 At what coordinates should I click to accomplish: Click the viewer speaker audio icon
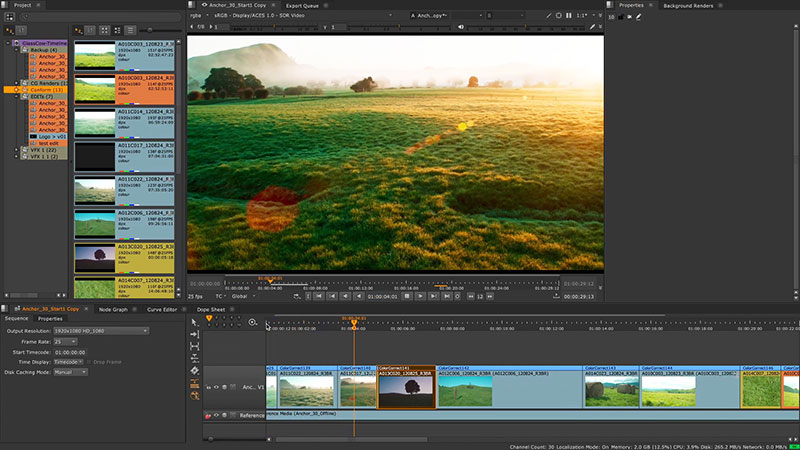point(461,27)
